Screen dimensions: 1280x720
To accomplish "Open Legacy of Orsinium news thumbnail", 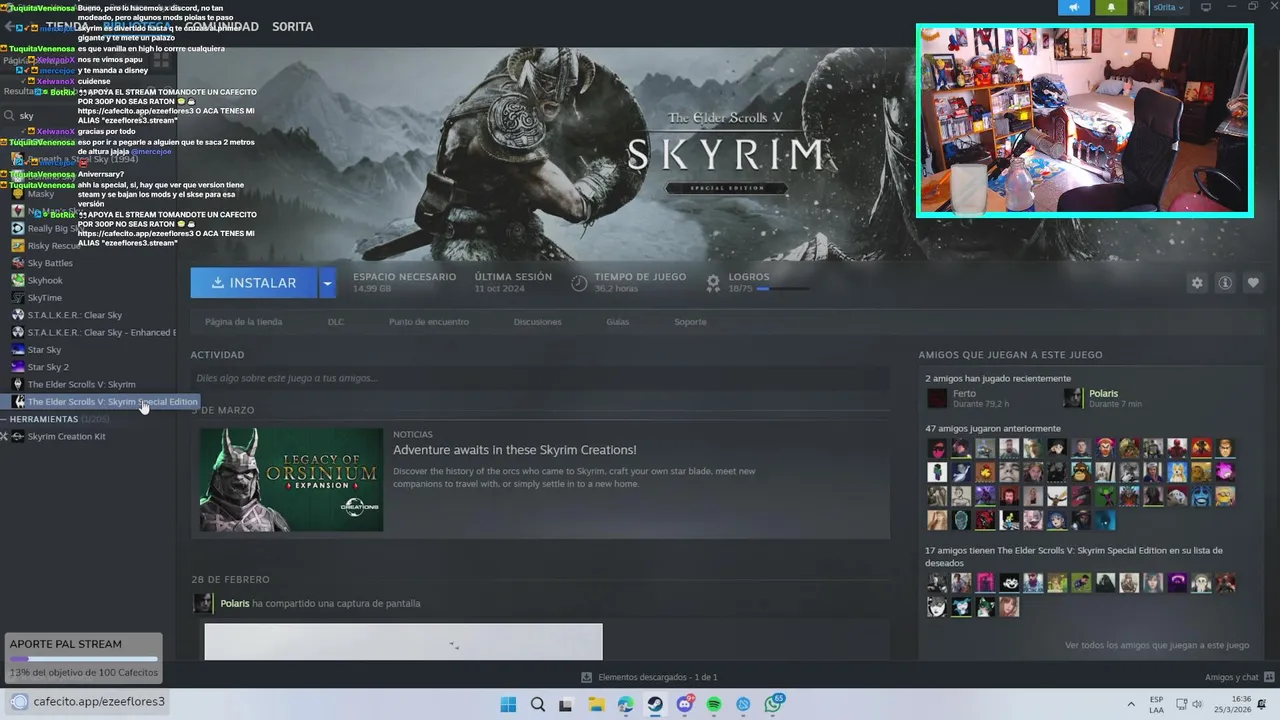I will pyautogui.click(x=291, y=480).
